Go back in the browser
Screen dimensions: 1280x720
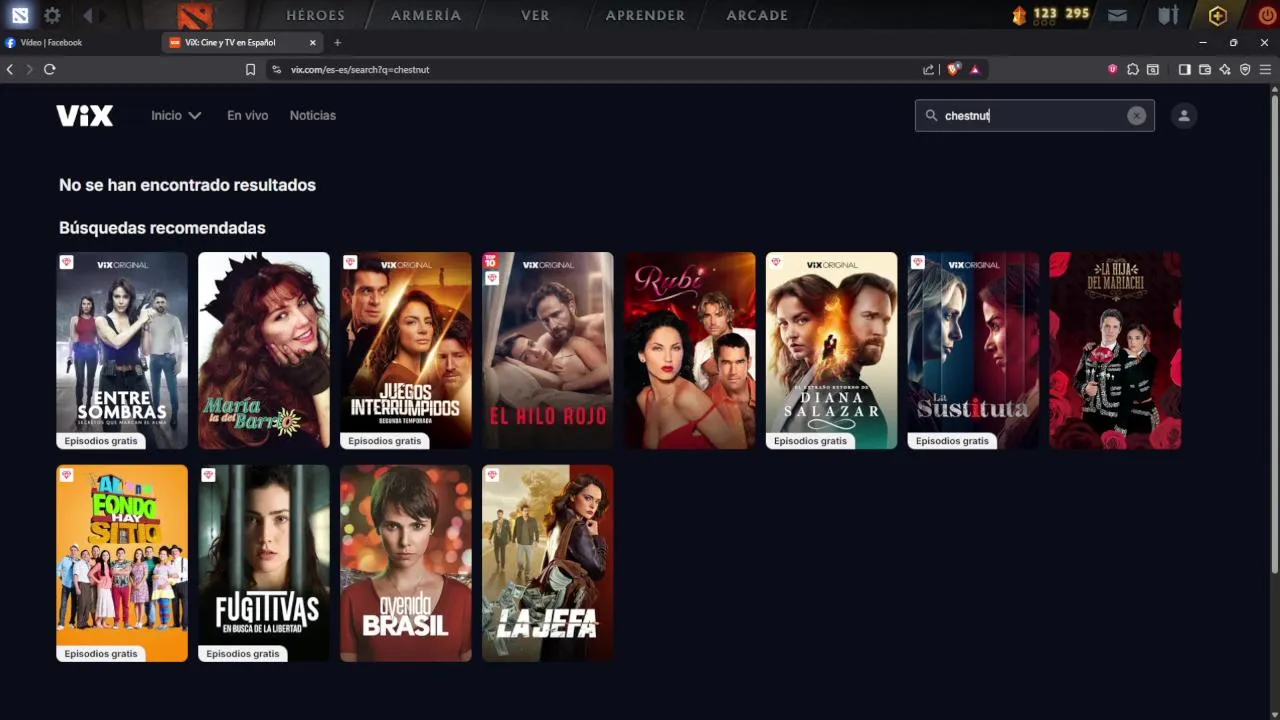(x=10, y=69)
